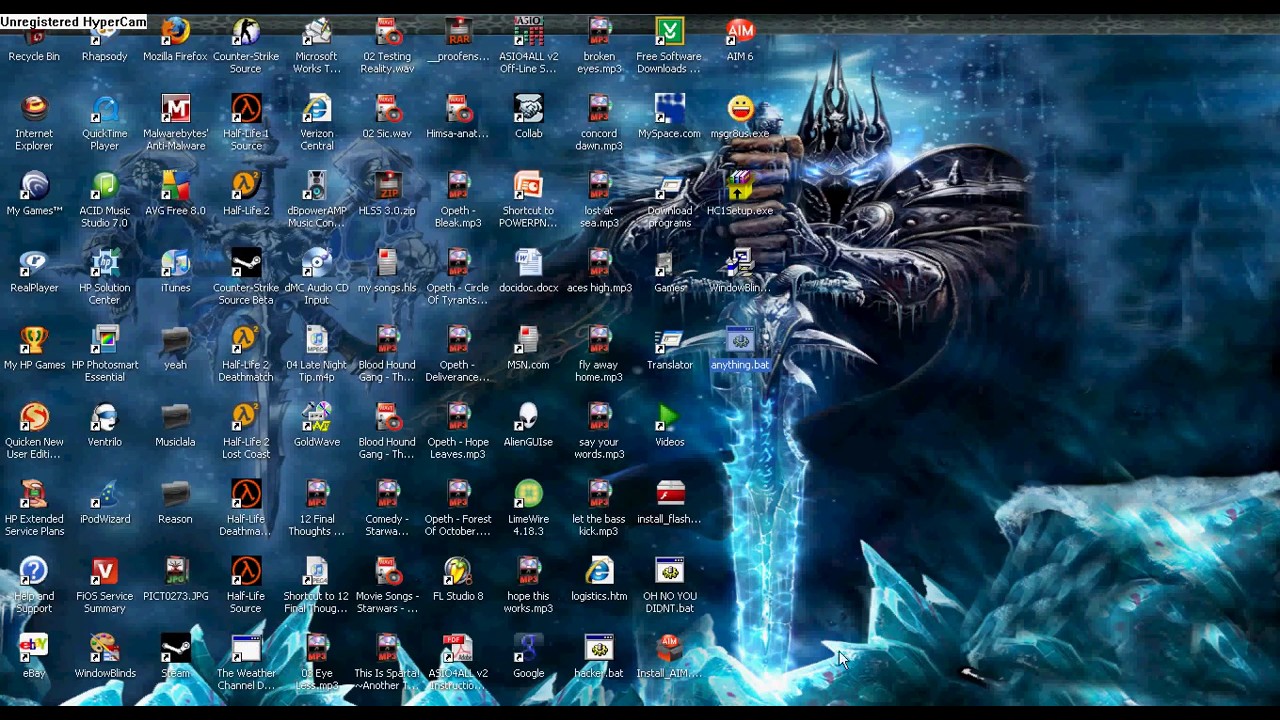Select the ACID Music Studio 7.0 icon
1280x720 pixels.
click(x=105, y=199)
